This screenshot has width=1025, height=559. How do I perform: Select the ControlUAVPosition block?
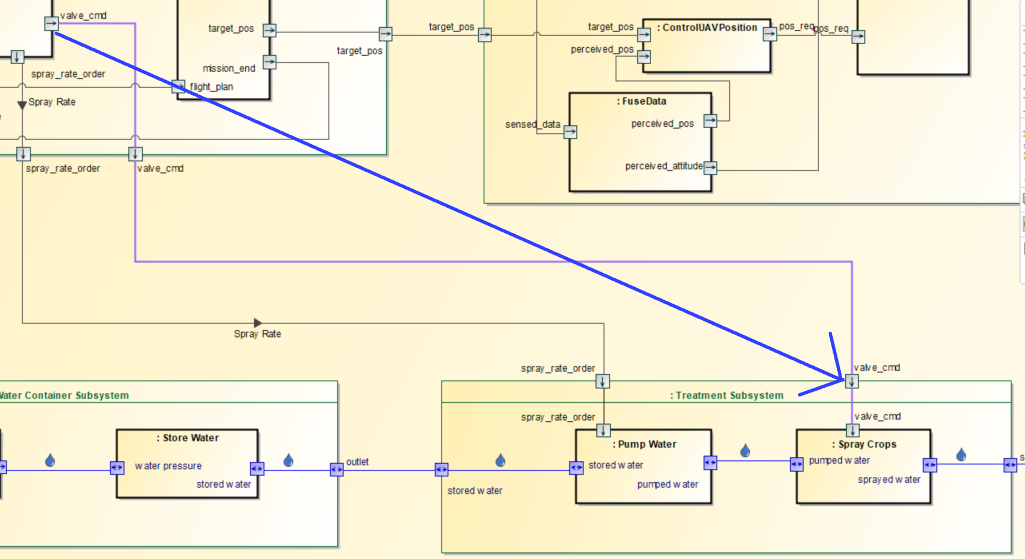(707, 46)
